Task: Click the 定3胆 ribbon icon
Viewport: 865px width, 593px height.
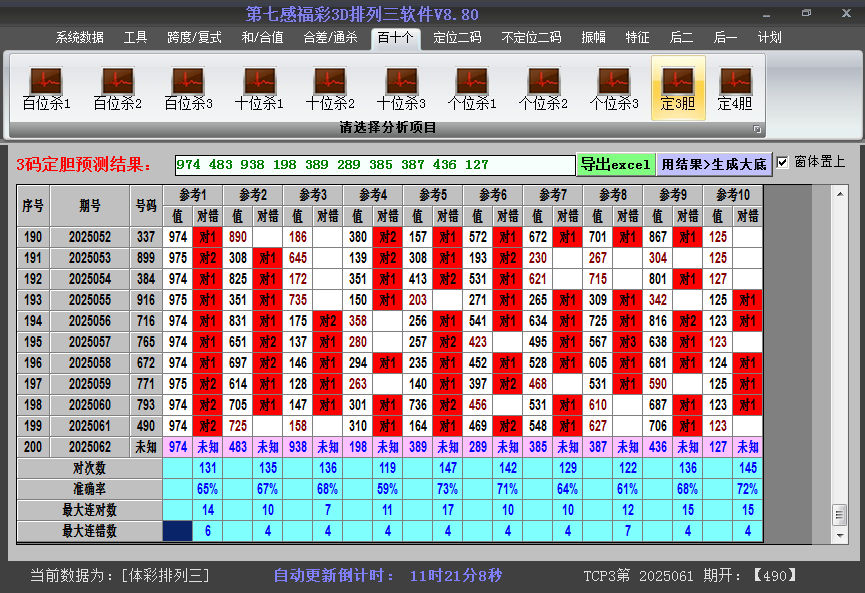Action: (678, 89)
